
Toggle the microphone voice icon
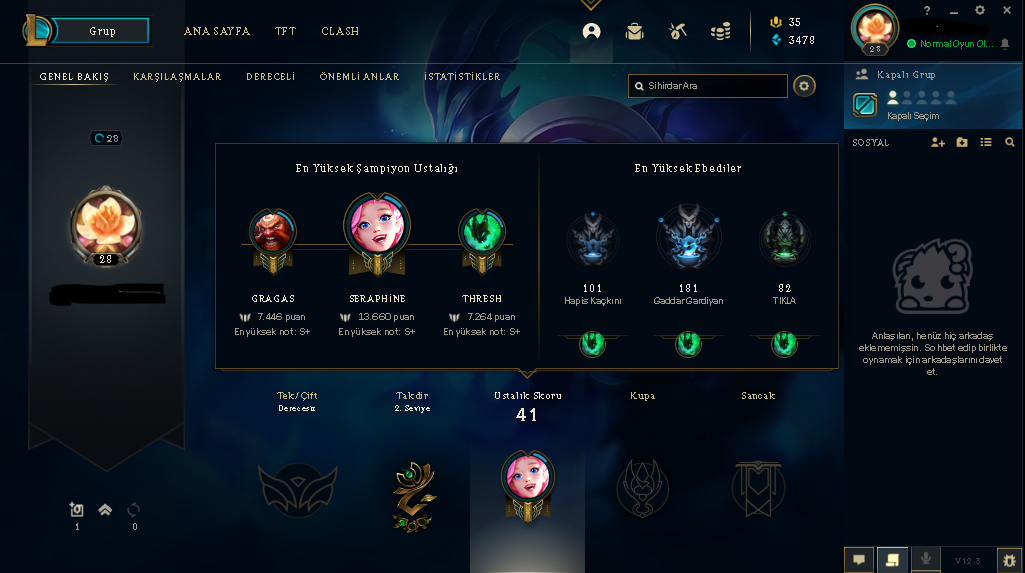pos(925,560)
